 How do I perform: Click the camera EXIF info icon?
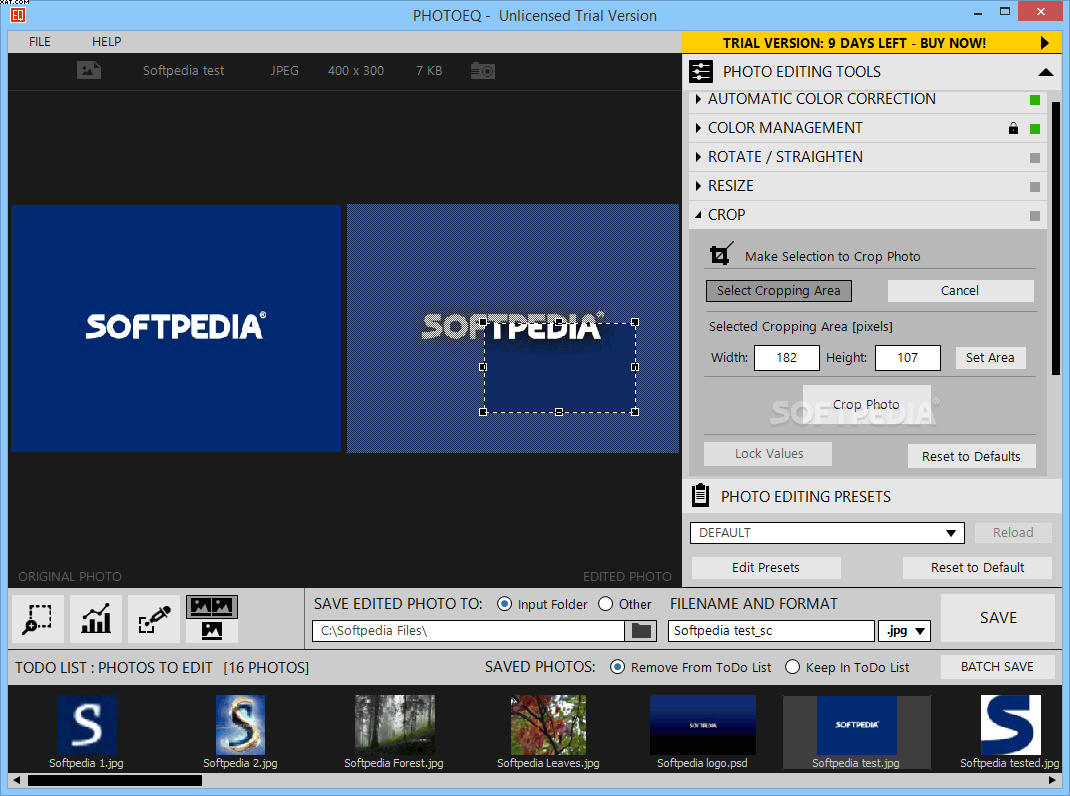482,70
